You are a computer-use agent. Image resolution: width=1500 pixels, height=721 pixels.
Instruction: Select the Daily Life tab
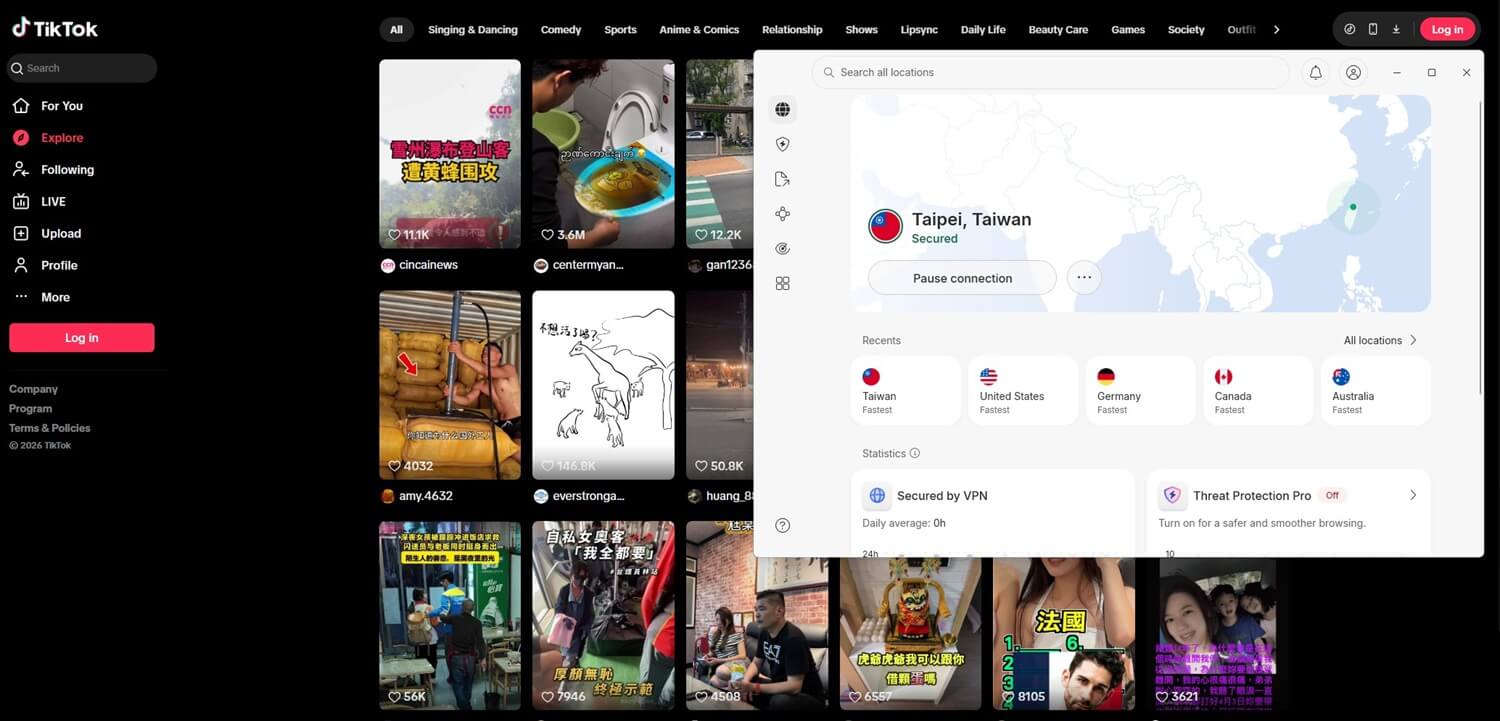click(983, 30)
